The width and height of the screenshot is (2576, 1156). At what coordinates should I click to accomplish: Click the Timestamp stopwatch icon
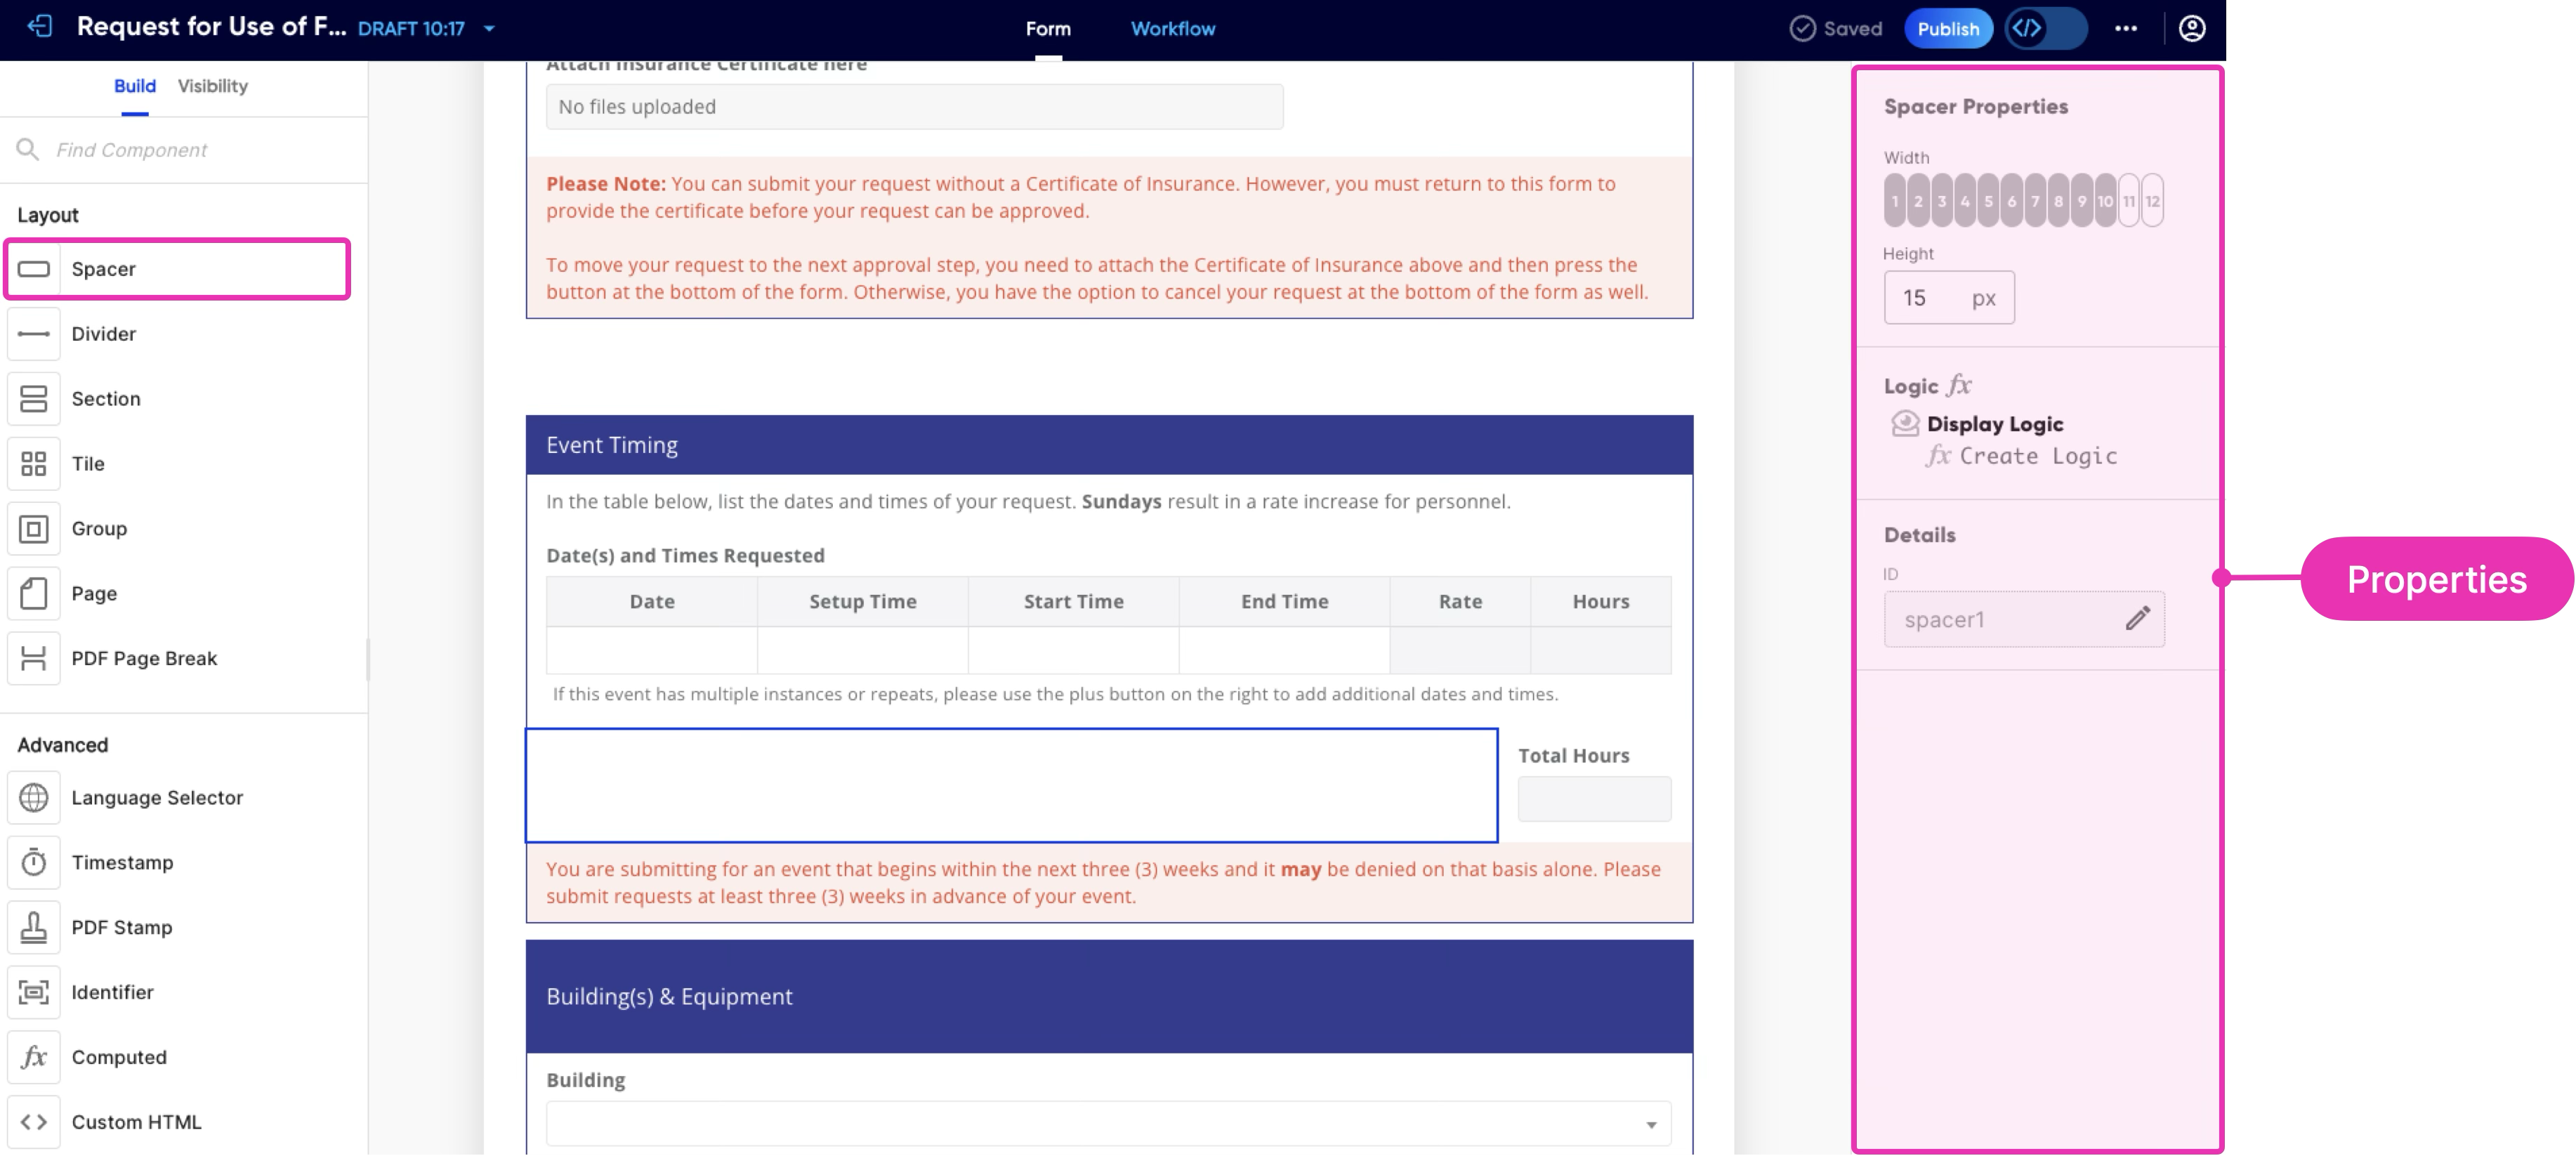tap(34, 862)
